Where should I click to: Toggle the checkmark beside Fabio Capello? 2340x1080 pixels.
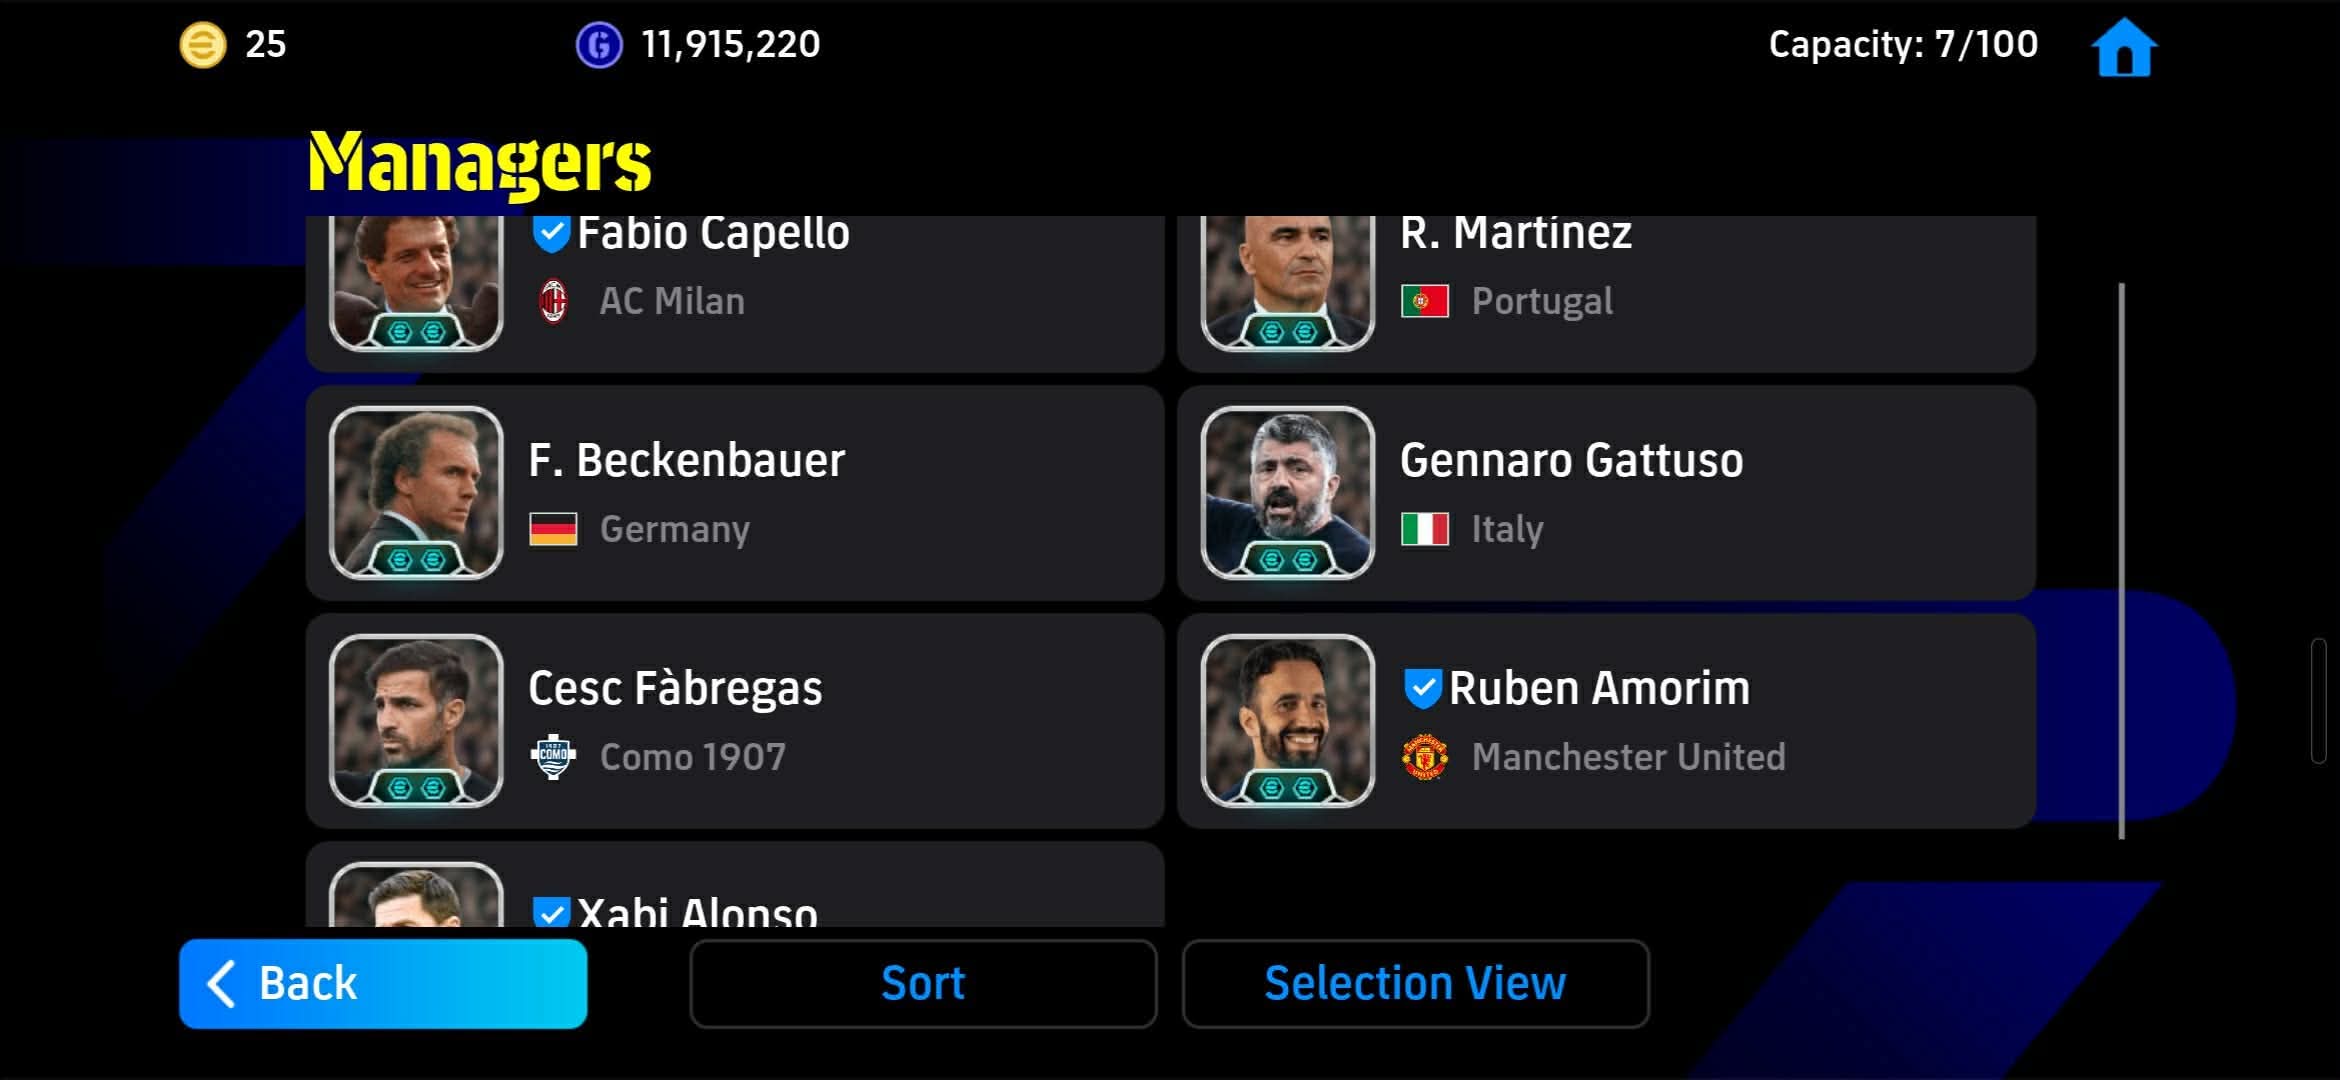[551, 234]
